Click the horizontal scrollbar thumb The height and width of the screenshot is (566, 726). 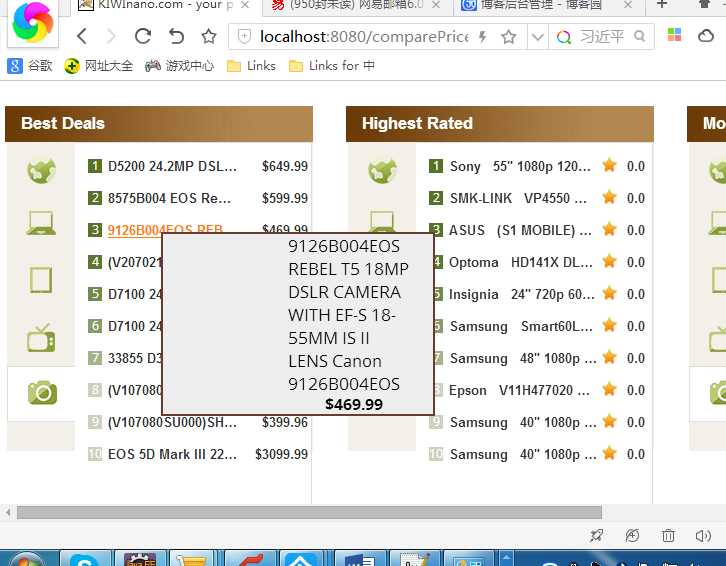[309, 512]
